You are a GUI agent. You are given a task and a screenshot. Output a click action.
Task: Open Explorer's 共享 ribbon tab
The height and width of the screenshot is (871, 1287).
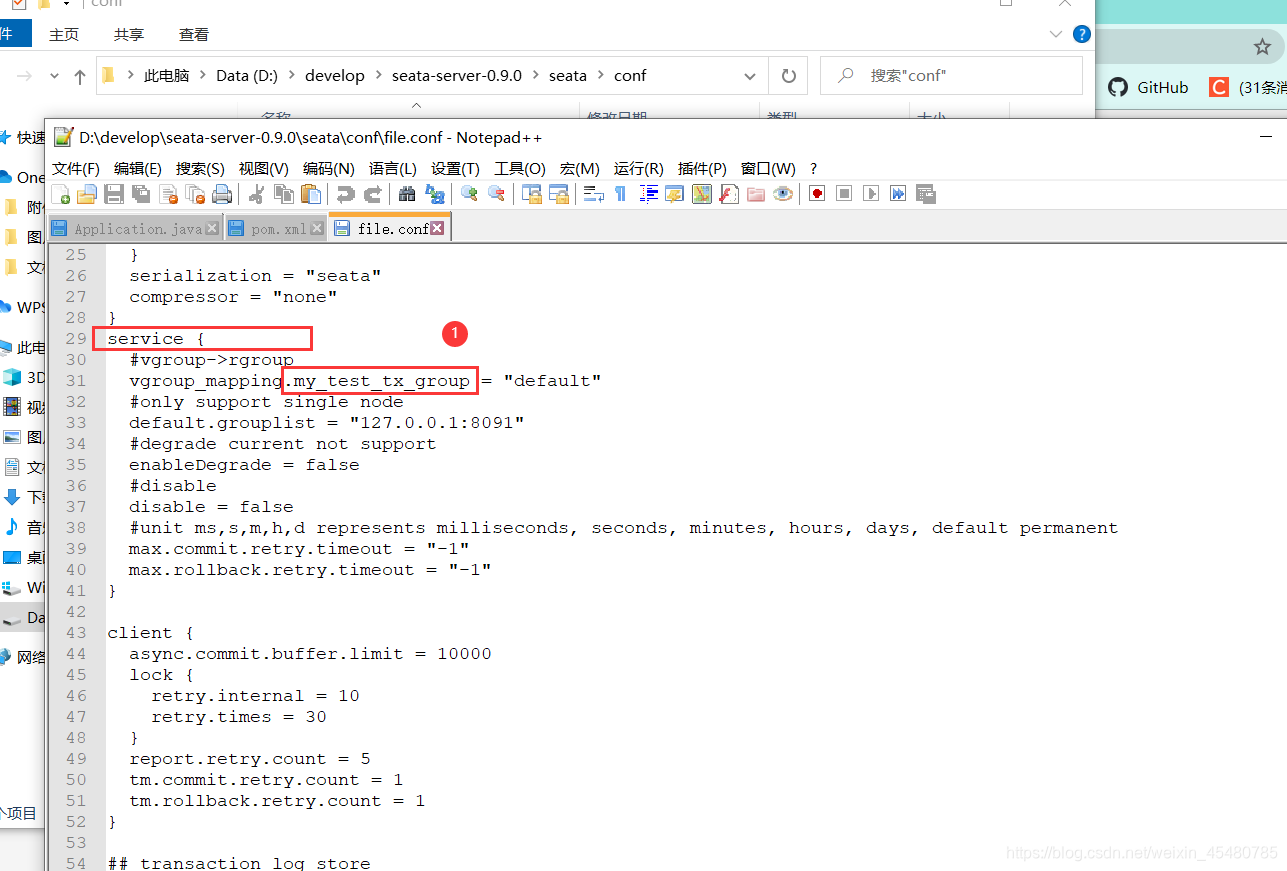[129, 34]
